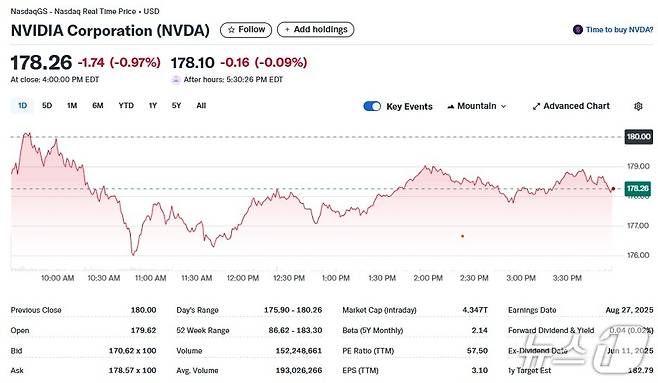Click the 177.00 price axis label
This screenshot has height=383, width=658.
pyautogui.click(x=638, y=226)
